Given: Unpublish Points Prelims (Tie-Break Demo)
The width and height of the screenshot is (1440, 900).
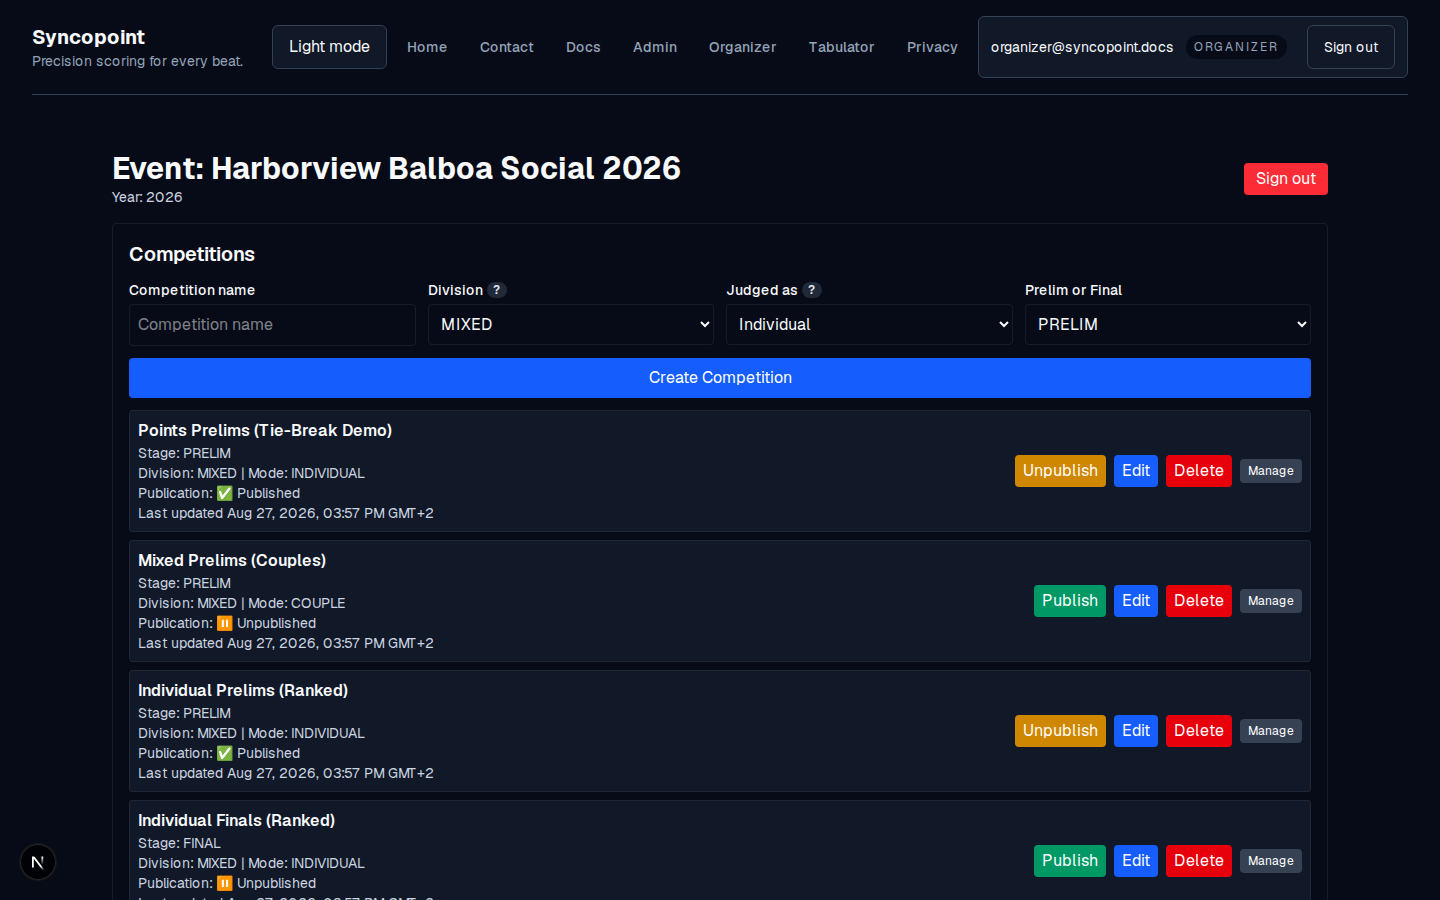Looking at the screenshot, I should point(1060,471).
